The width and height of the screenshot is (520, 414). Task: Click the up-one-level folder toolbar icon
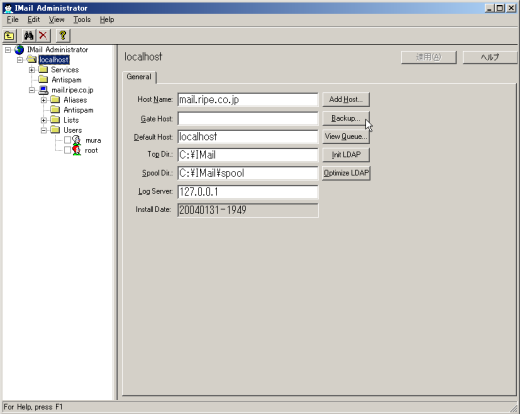(9, 35)
